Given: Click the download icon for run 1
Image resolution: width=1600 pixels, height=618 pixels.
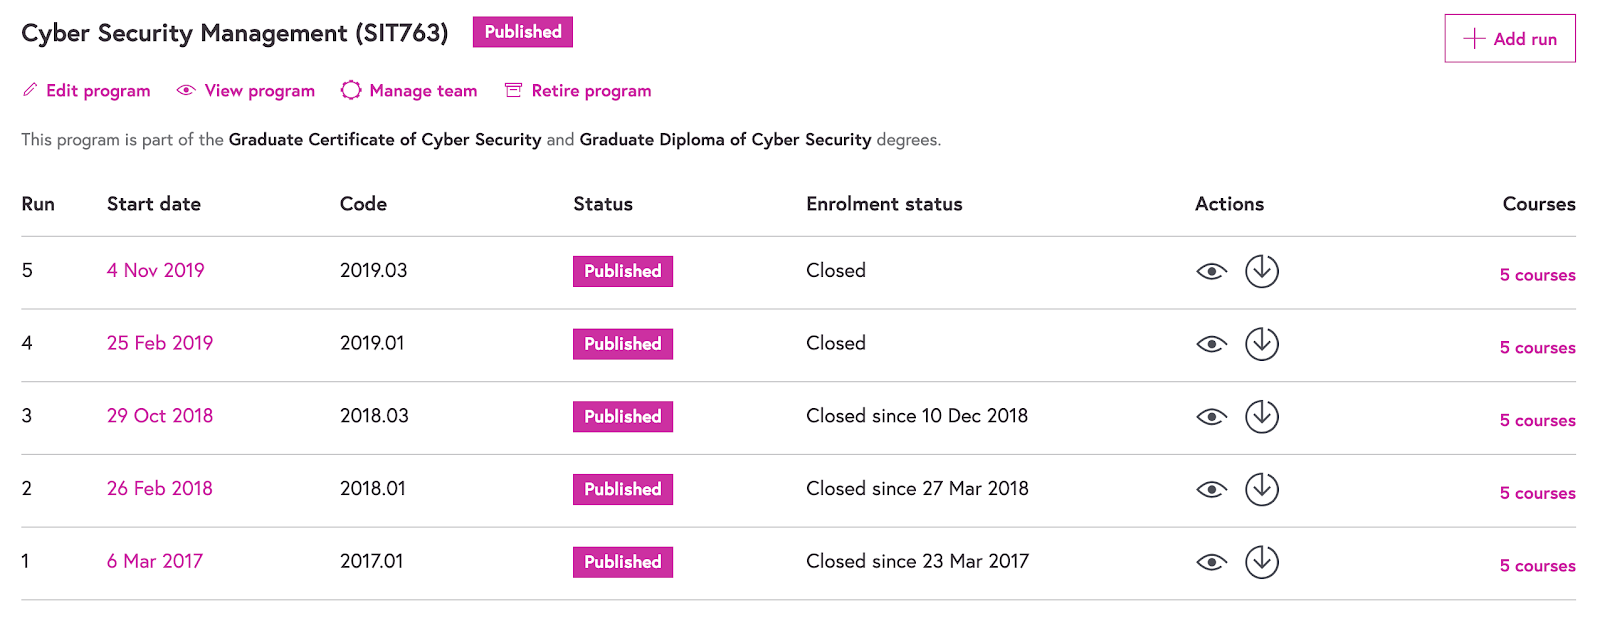Looking at the screenshot, I should [1262, 562].
